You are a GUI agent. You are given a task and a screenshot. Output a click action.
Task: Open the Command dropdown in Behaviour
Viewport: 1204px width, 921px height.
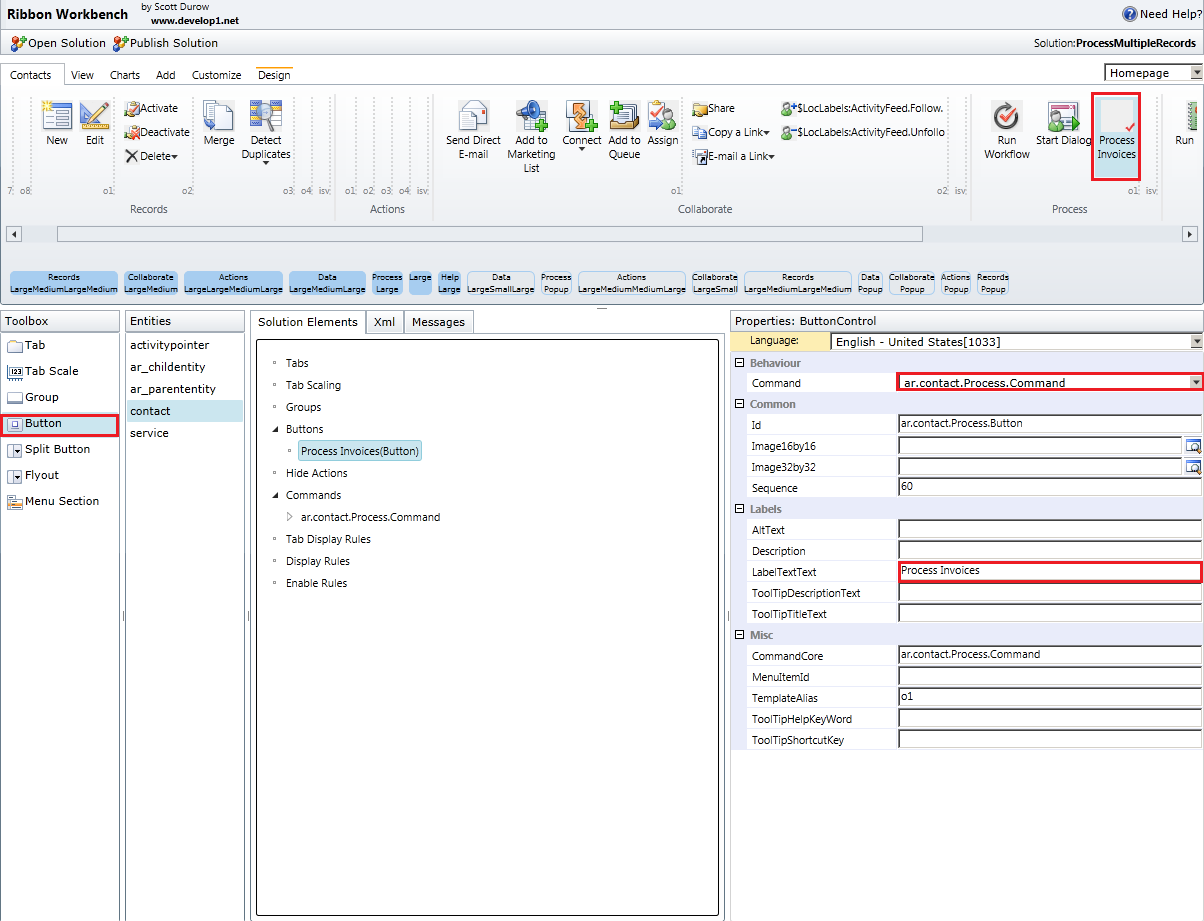tap(1194, 382)
